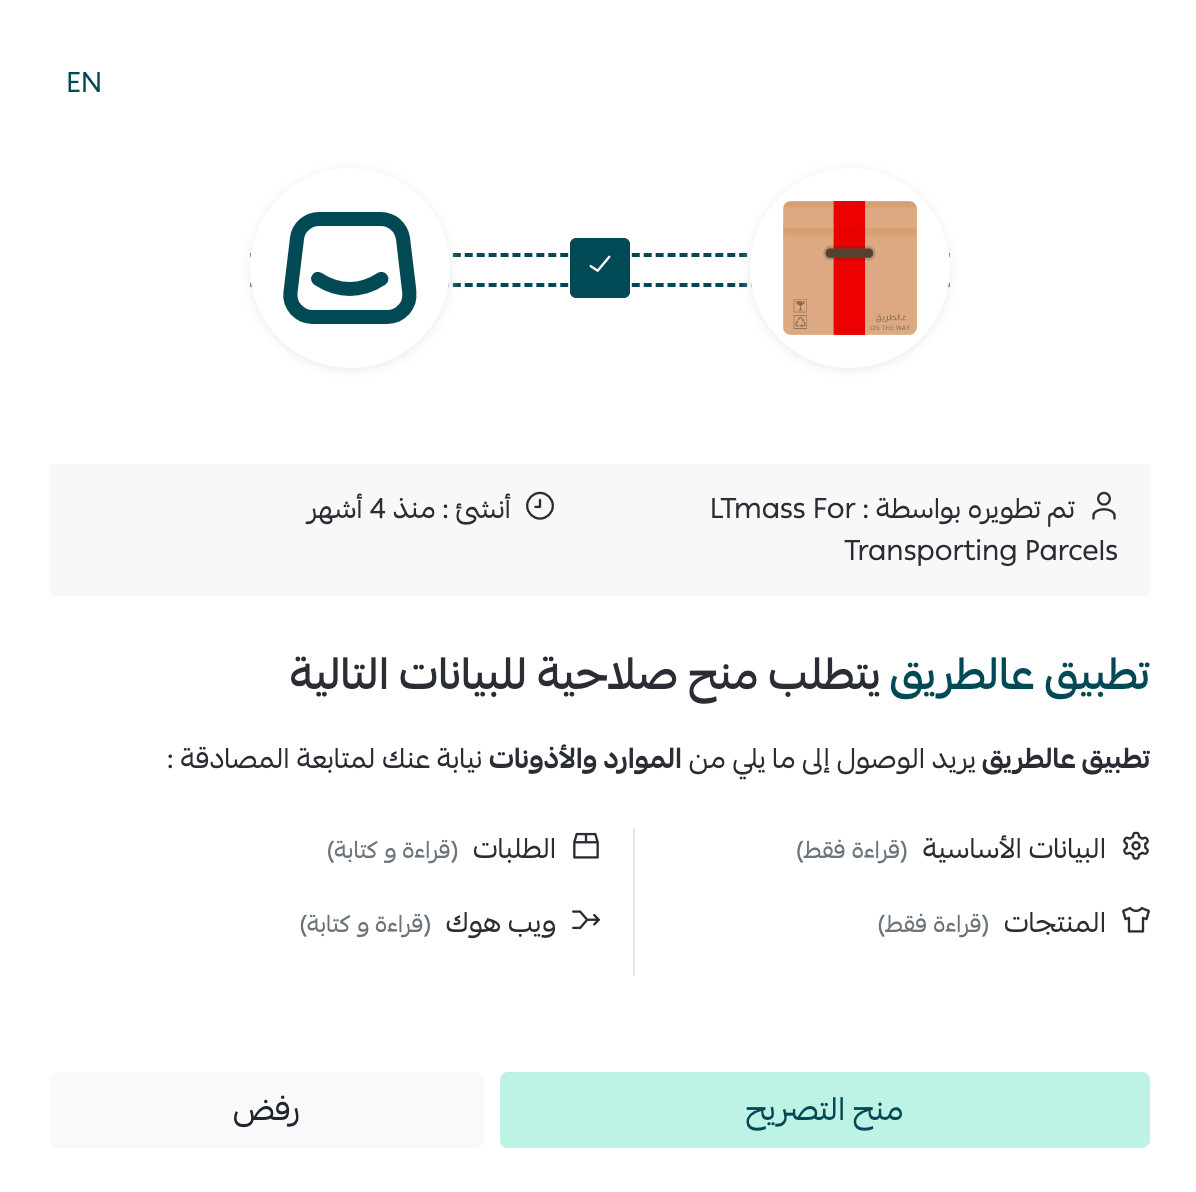Click the t-shirt products icon

pyautogui.click(x=1136, y=921)
